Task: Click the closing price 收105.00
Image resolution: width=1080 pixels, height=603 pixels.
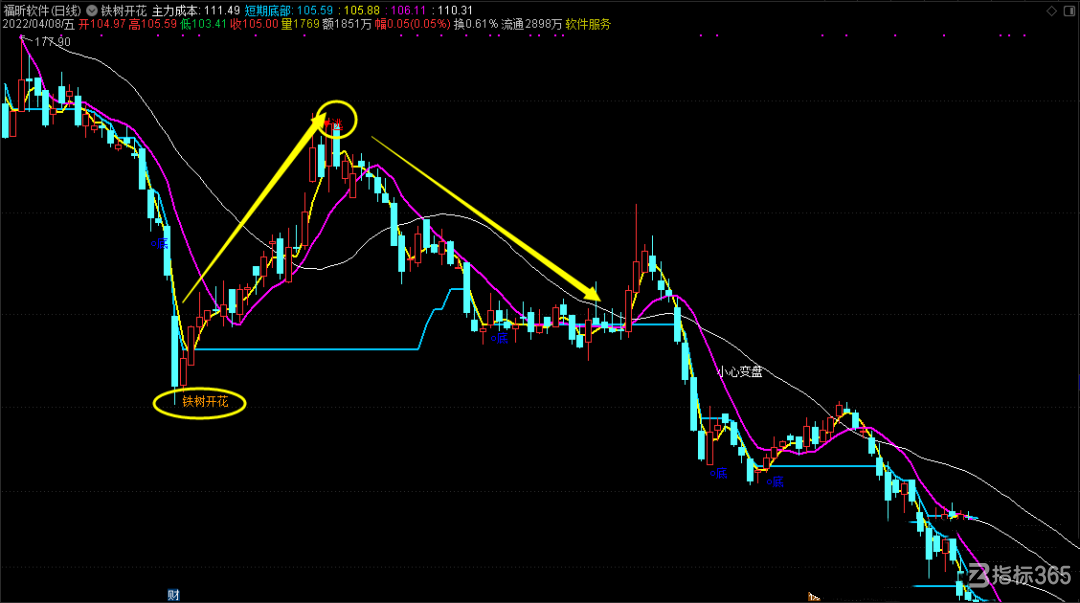Action: click(x=254, y=24)
